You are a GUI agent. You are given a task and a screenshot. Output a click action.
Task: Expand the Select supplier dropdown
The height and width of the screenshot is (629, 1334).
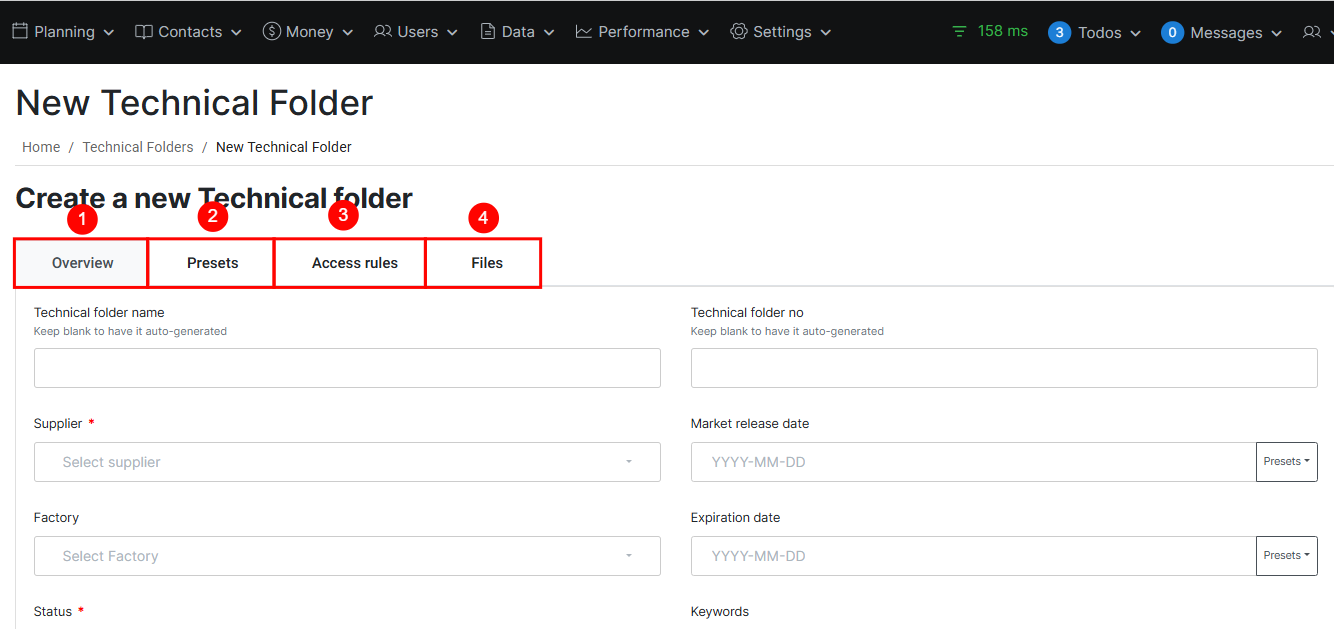coord(347,462)
